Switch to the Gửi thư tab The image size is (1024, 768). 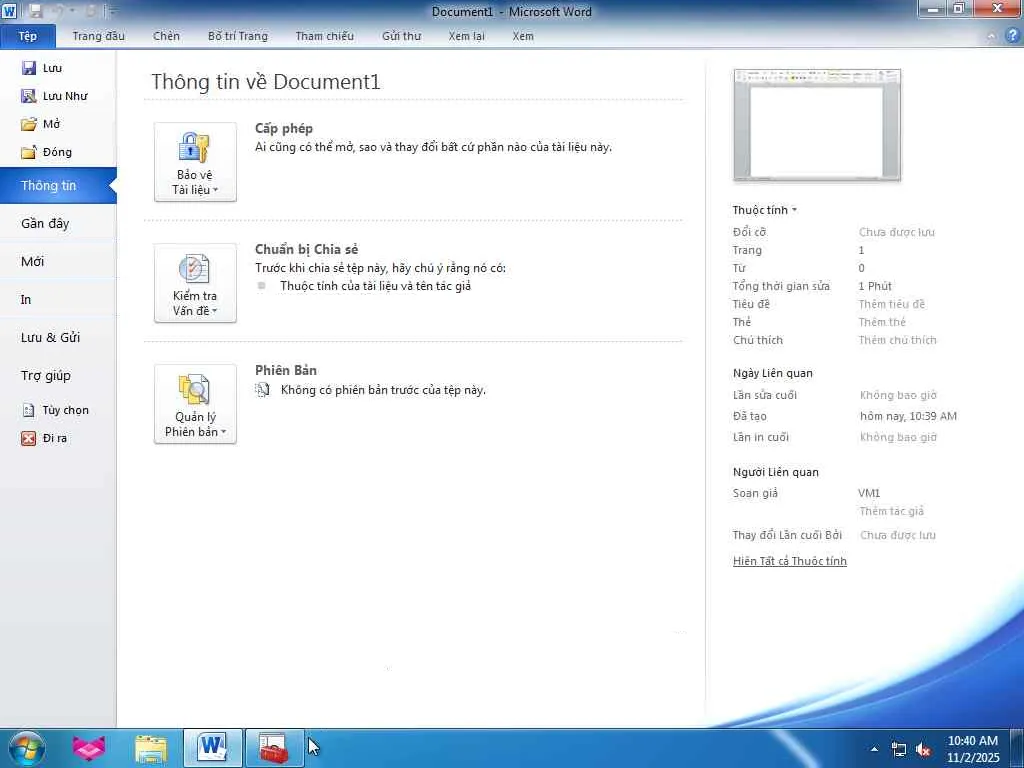402,36
